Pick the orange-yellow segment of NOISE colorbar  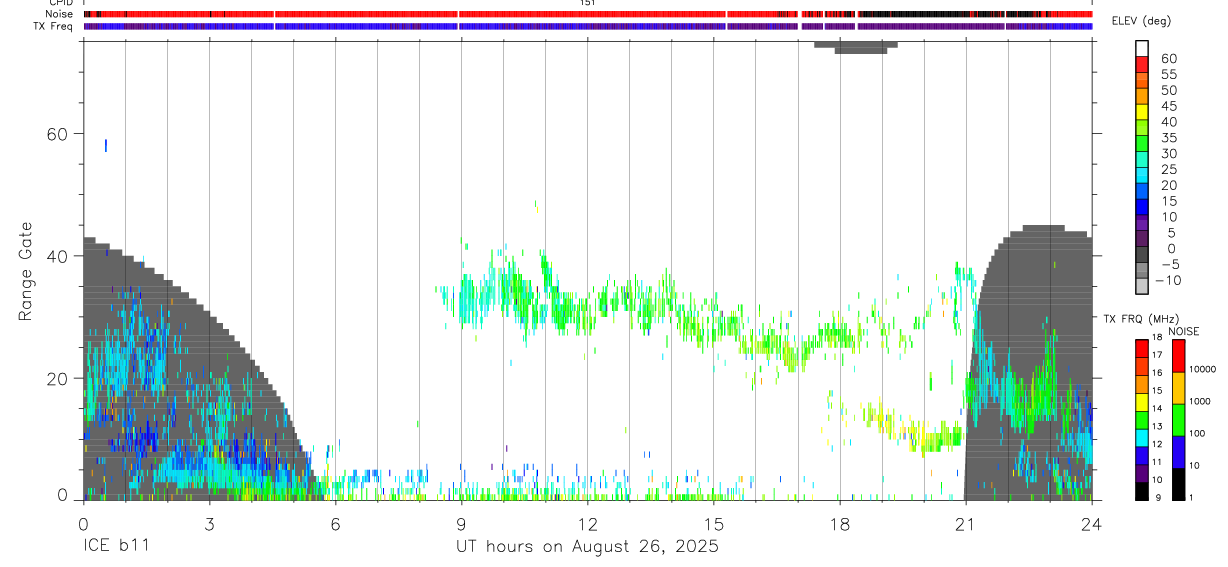pos(1179,388)
